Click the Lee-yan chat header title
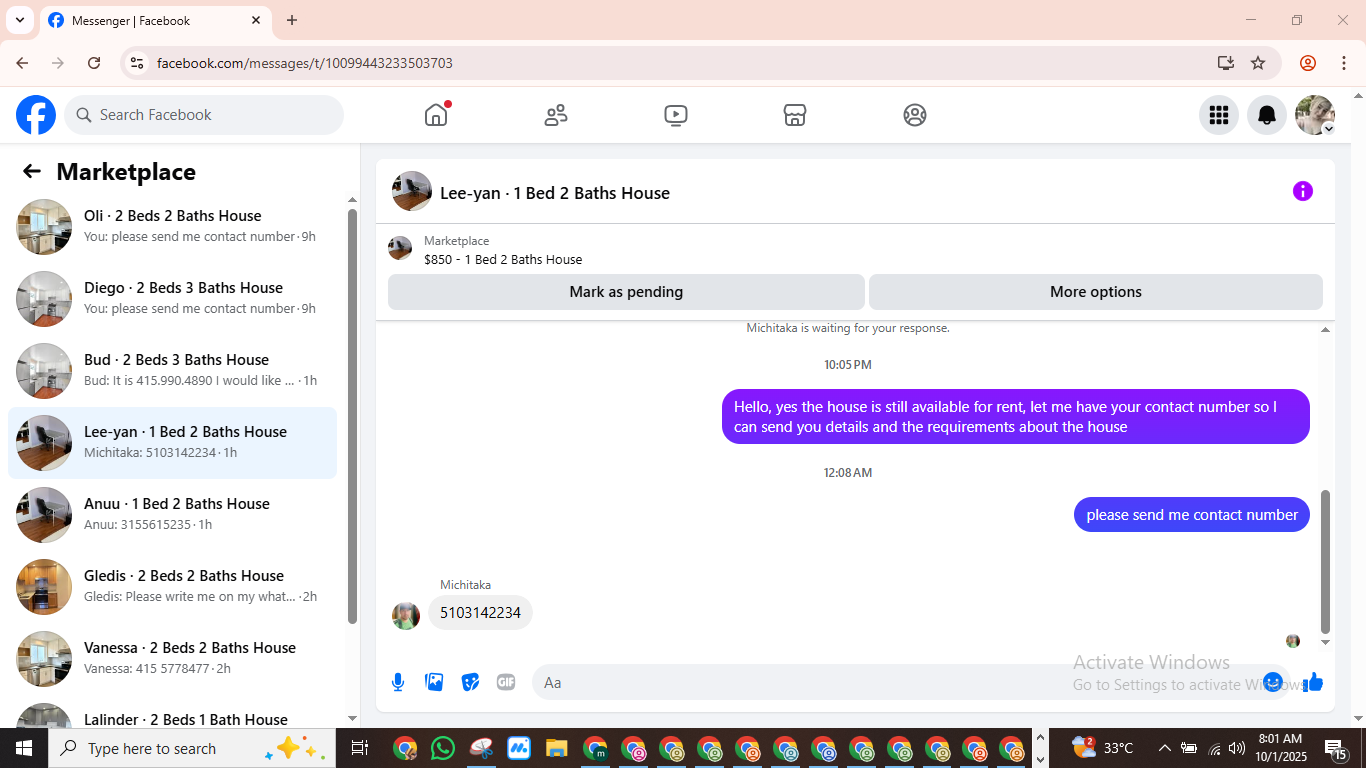The image size is (1366, 768). point(555,193)
